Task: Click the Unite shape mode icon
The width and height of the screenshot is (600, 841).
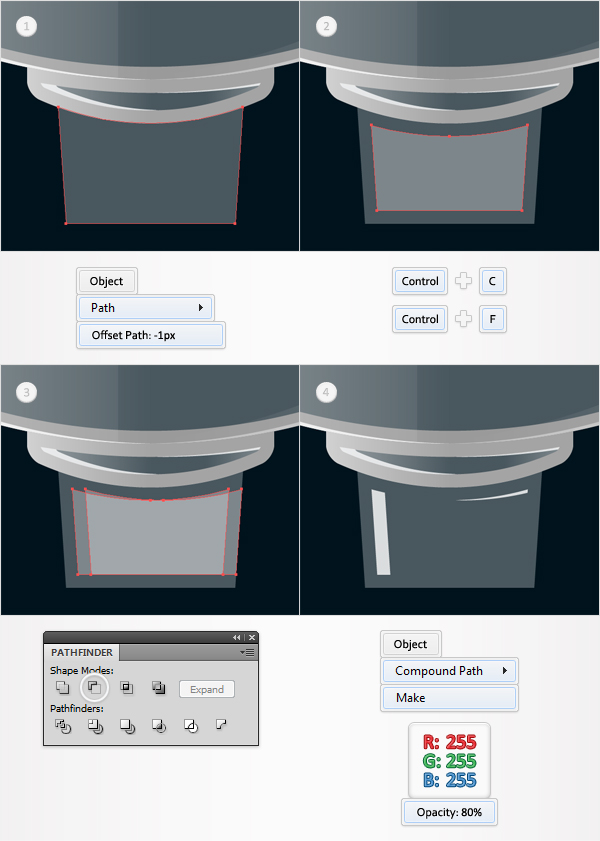Action: click(x=63, y=687)
